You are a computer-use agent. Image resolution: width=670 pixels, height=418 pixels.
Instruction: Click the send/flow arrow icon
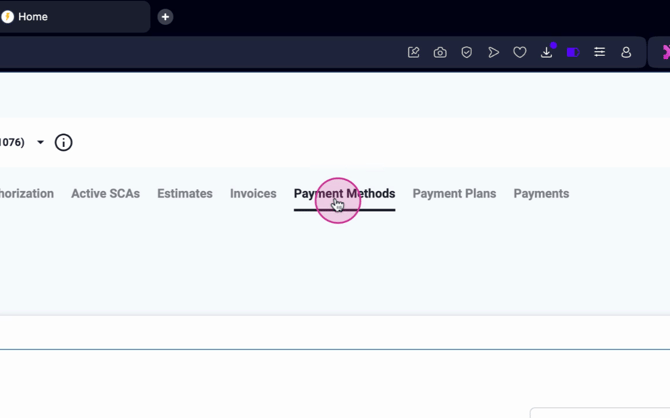click(x=493, y=52)
